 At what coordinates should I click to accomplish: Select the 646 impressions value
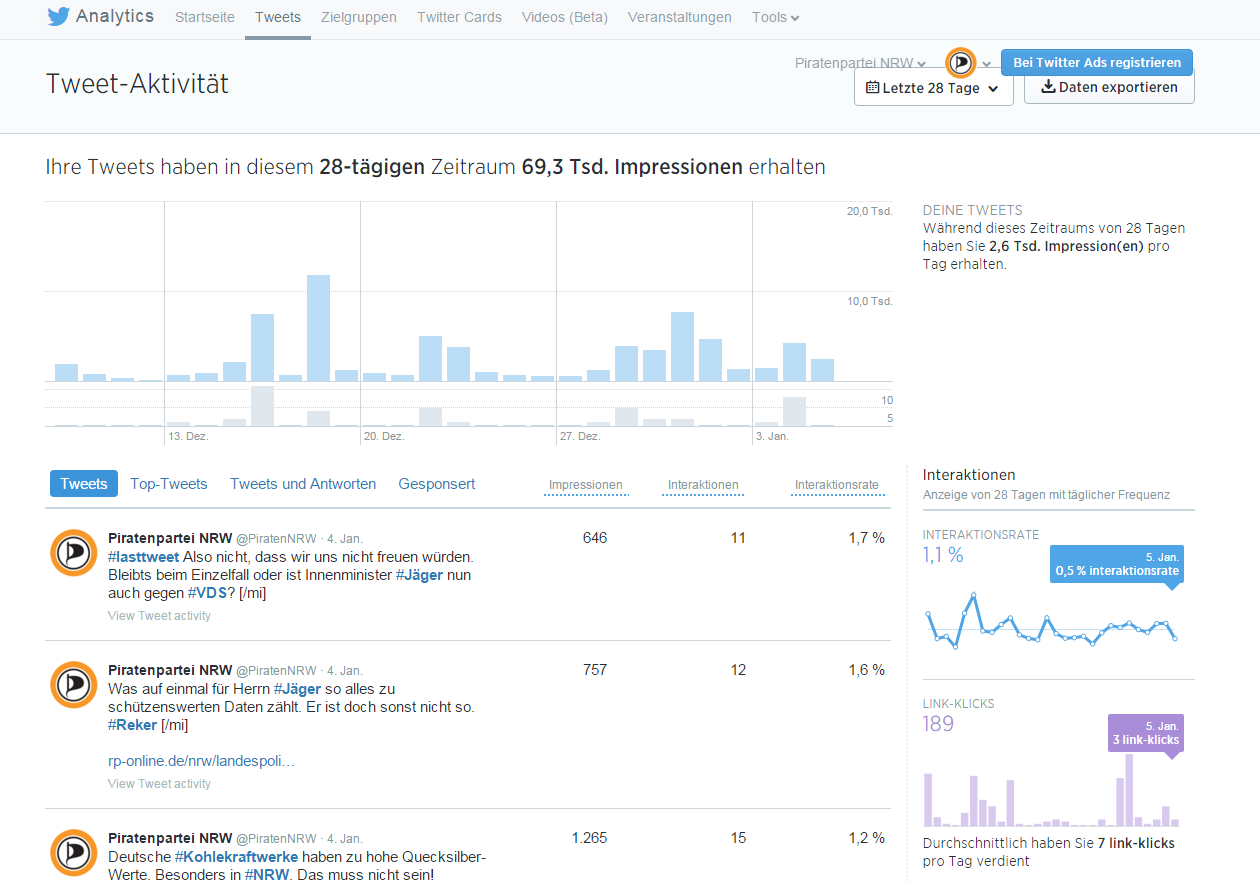pos(595,538)
